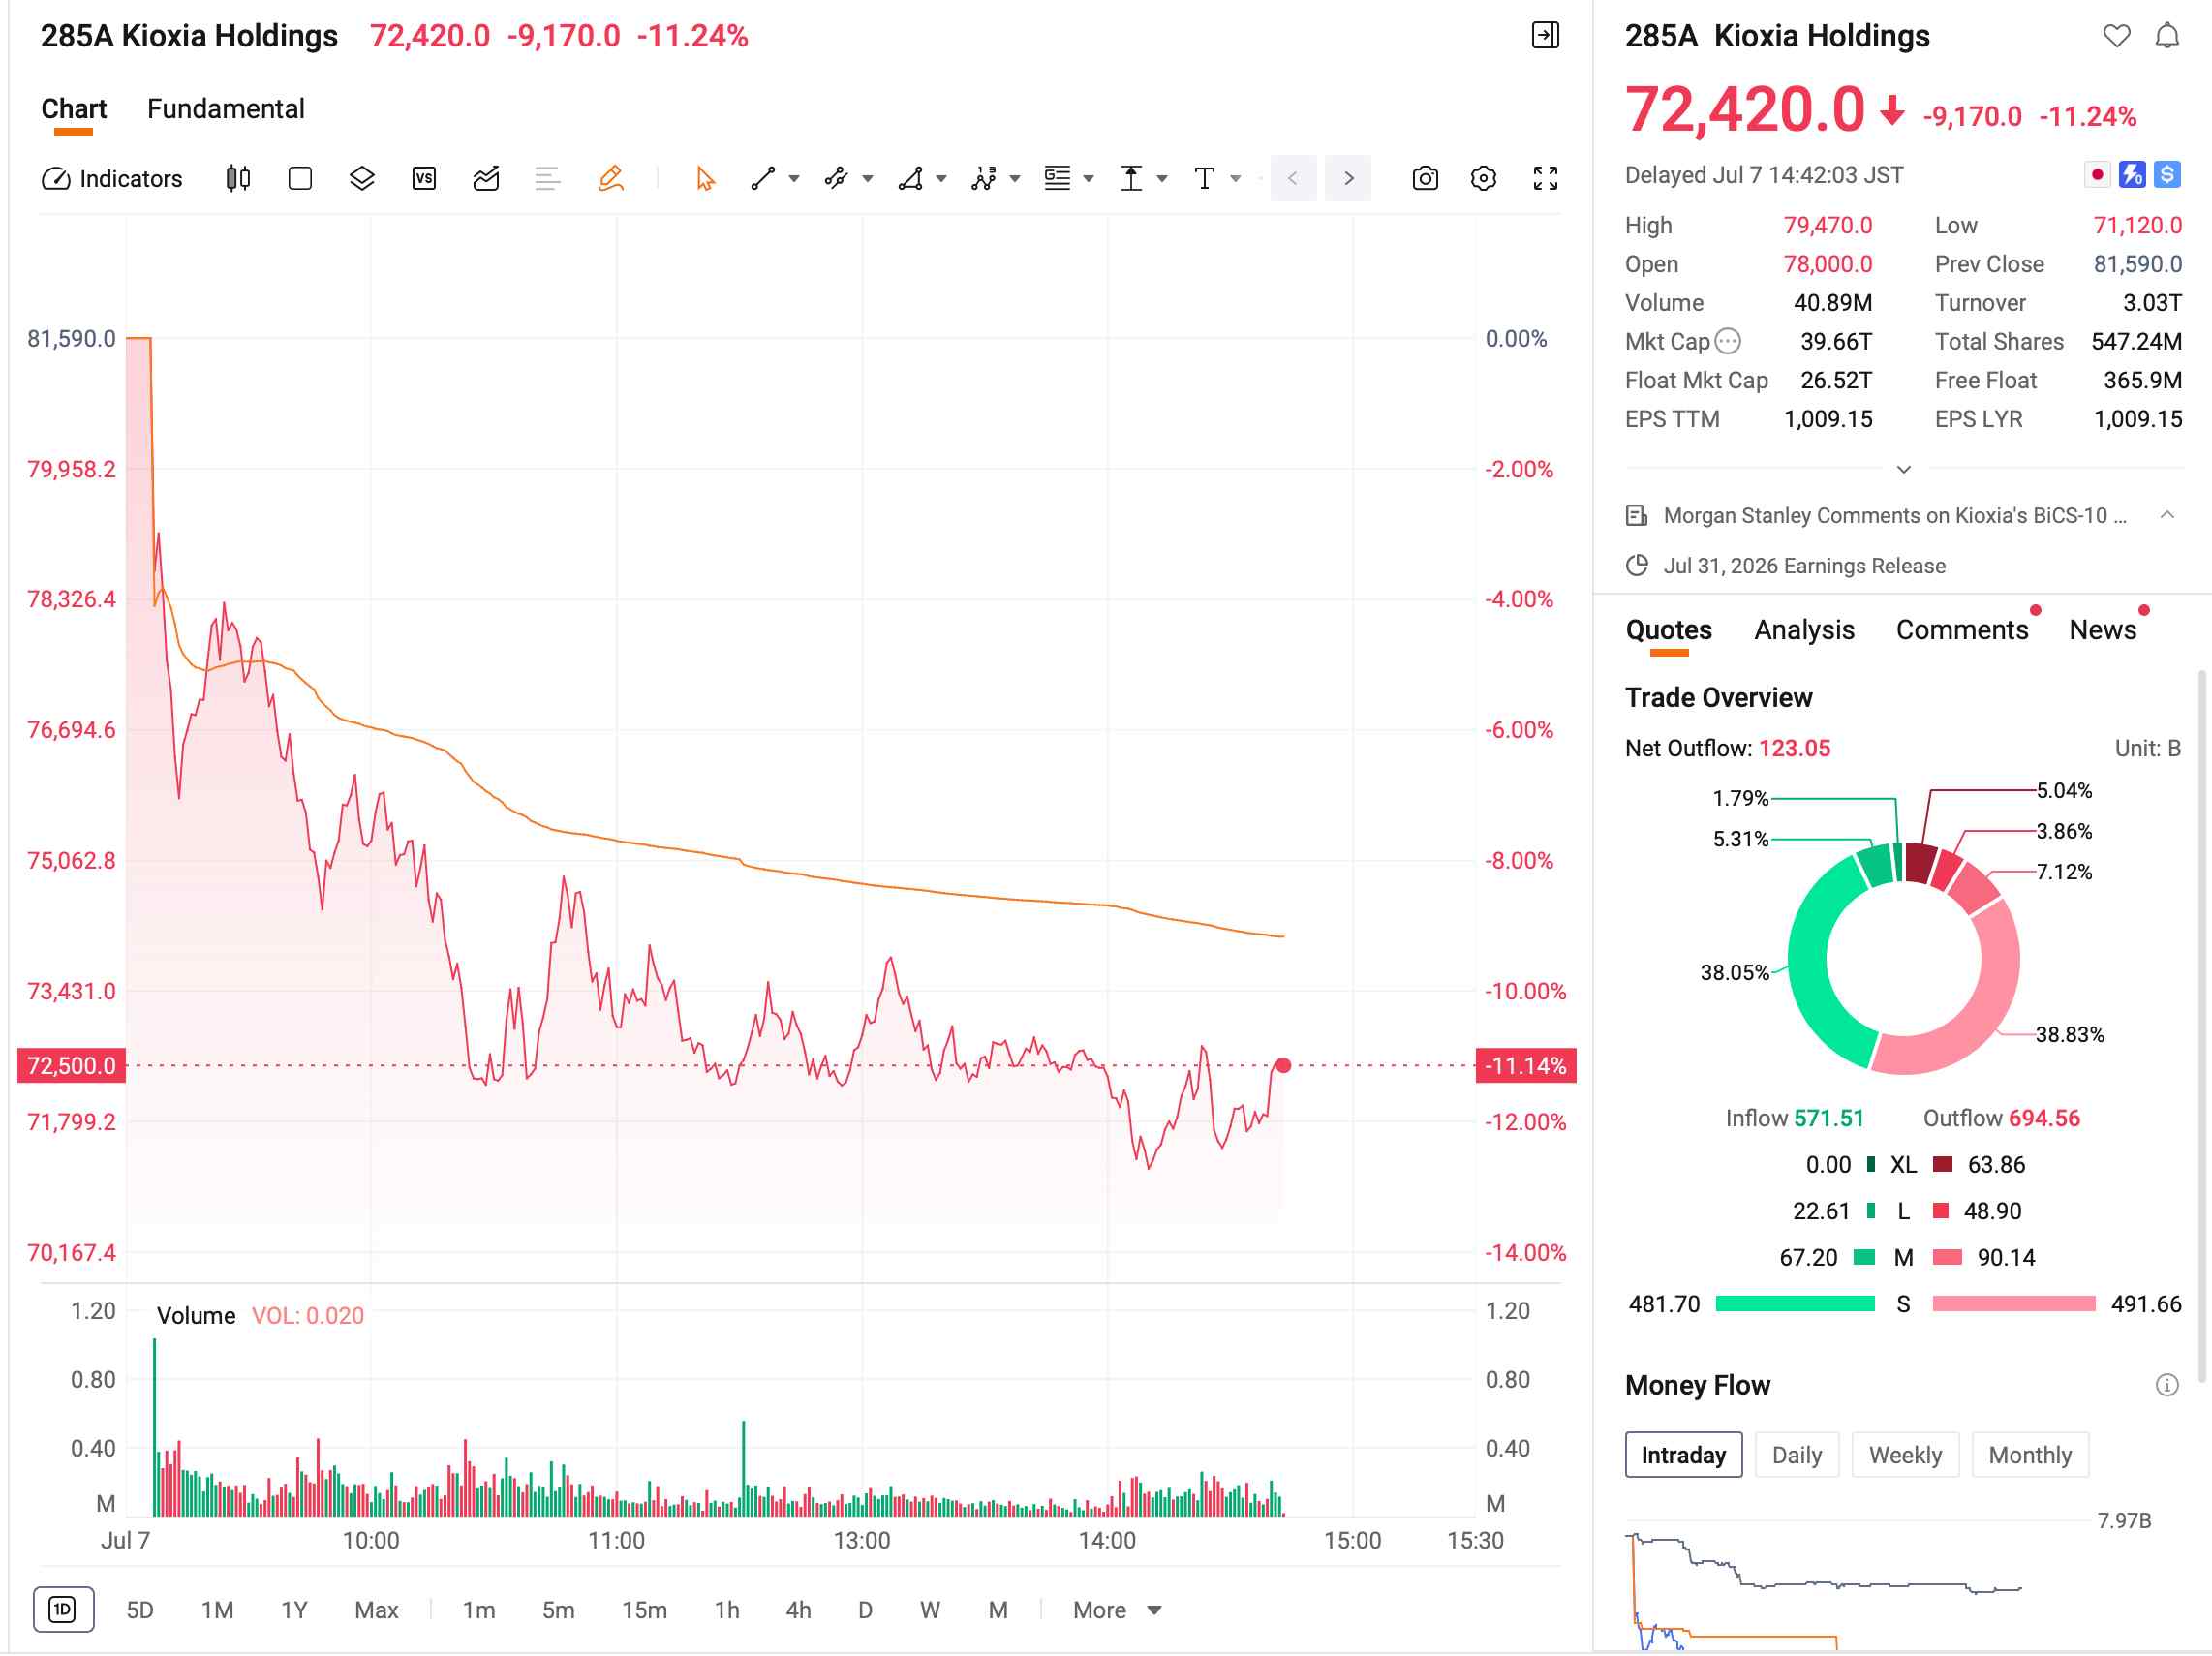Open chart settings gear icon
Viewport: 2212px width, 1656px height.
(1484, 179)
